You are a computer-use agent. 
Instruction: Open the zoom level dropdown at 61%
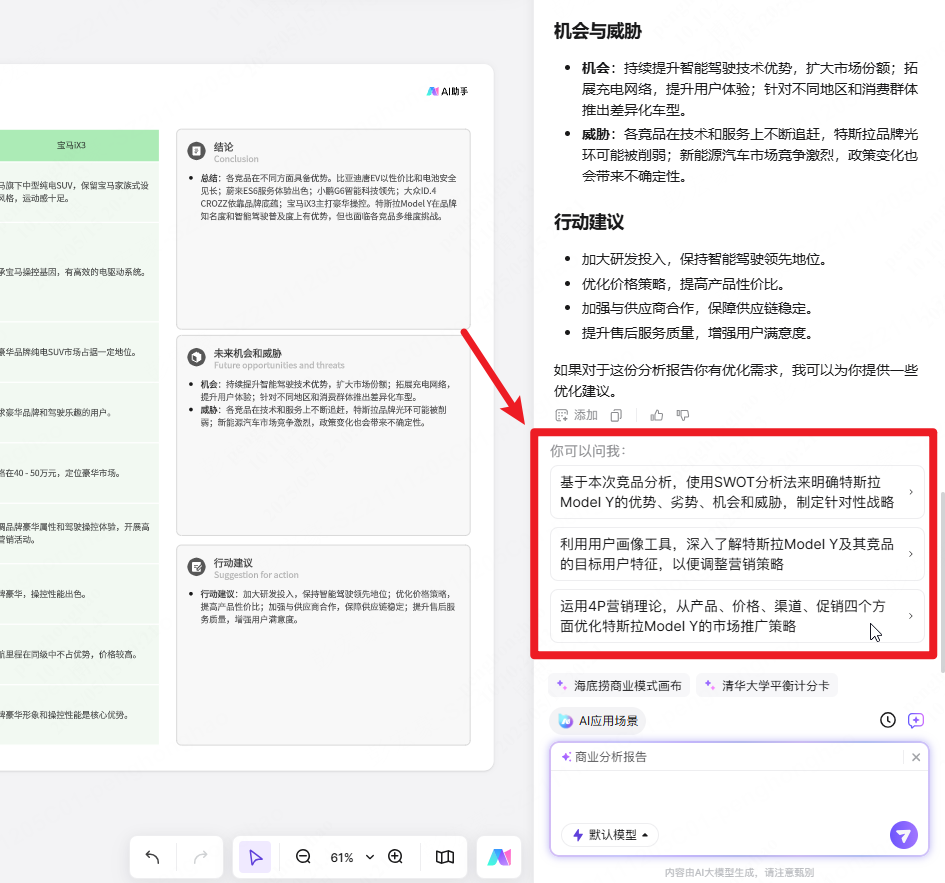click(x=370, y=857)
